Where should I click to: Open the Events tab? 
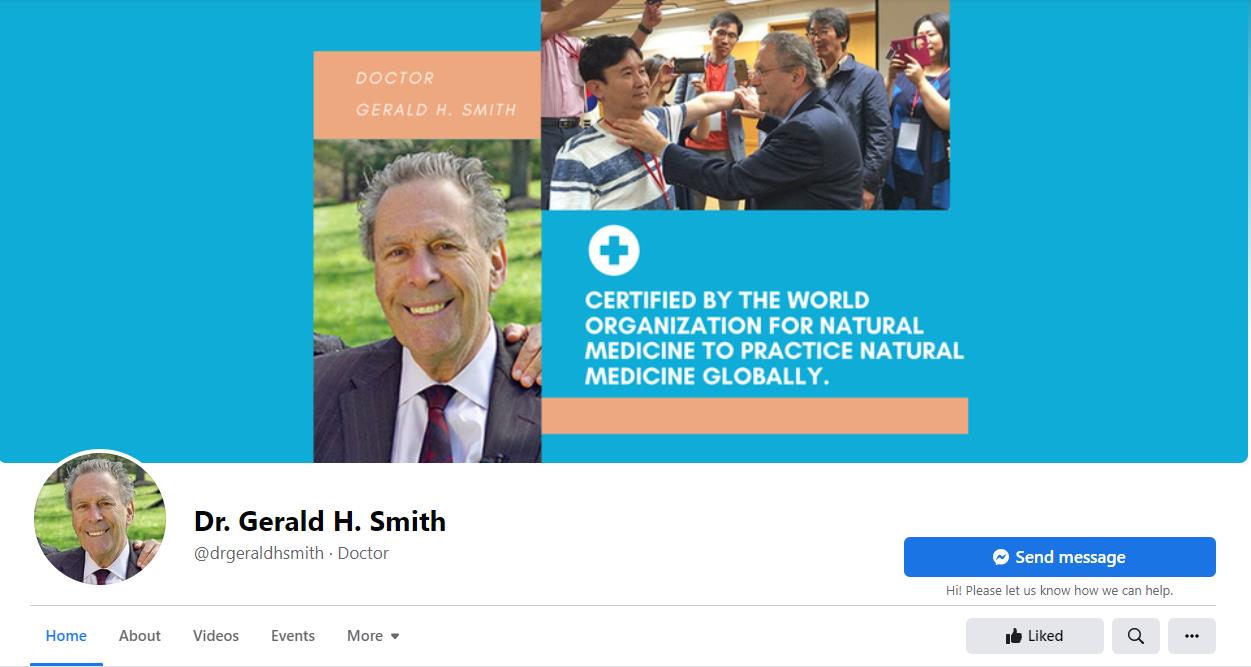(x=293, y=636)
